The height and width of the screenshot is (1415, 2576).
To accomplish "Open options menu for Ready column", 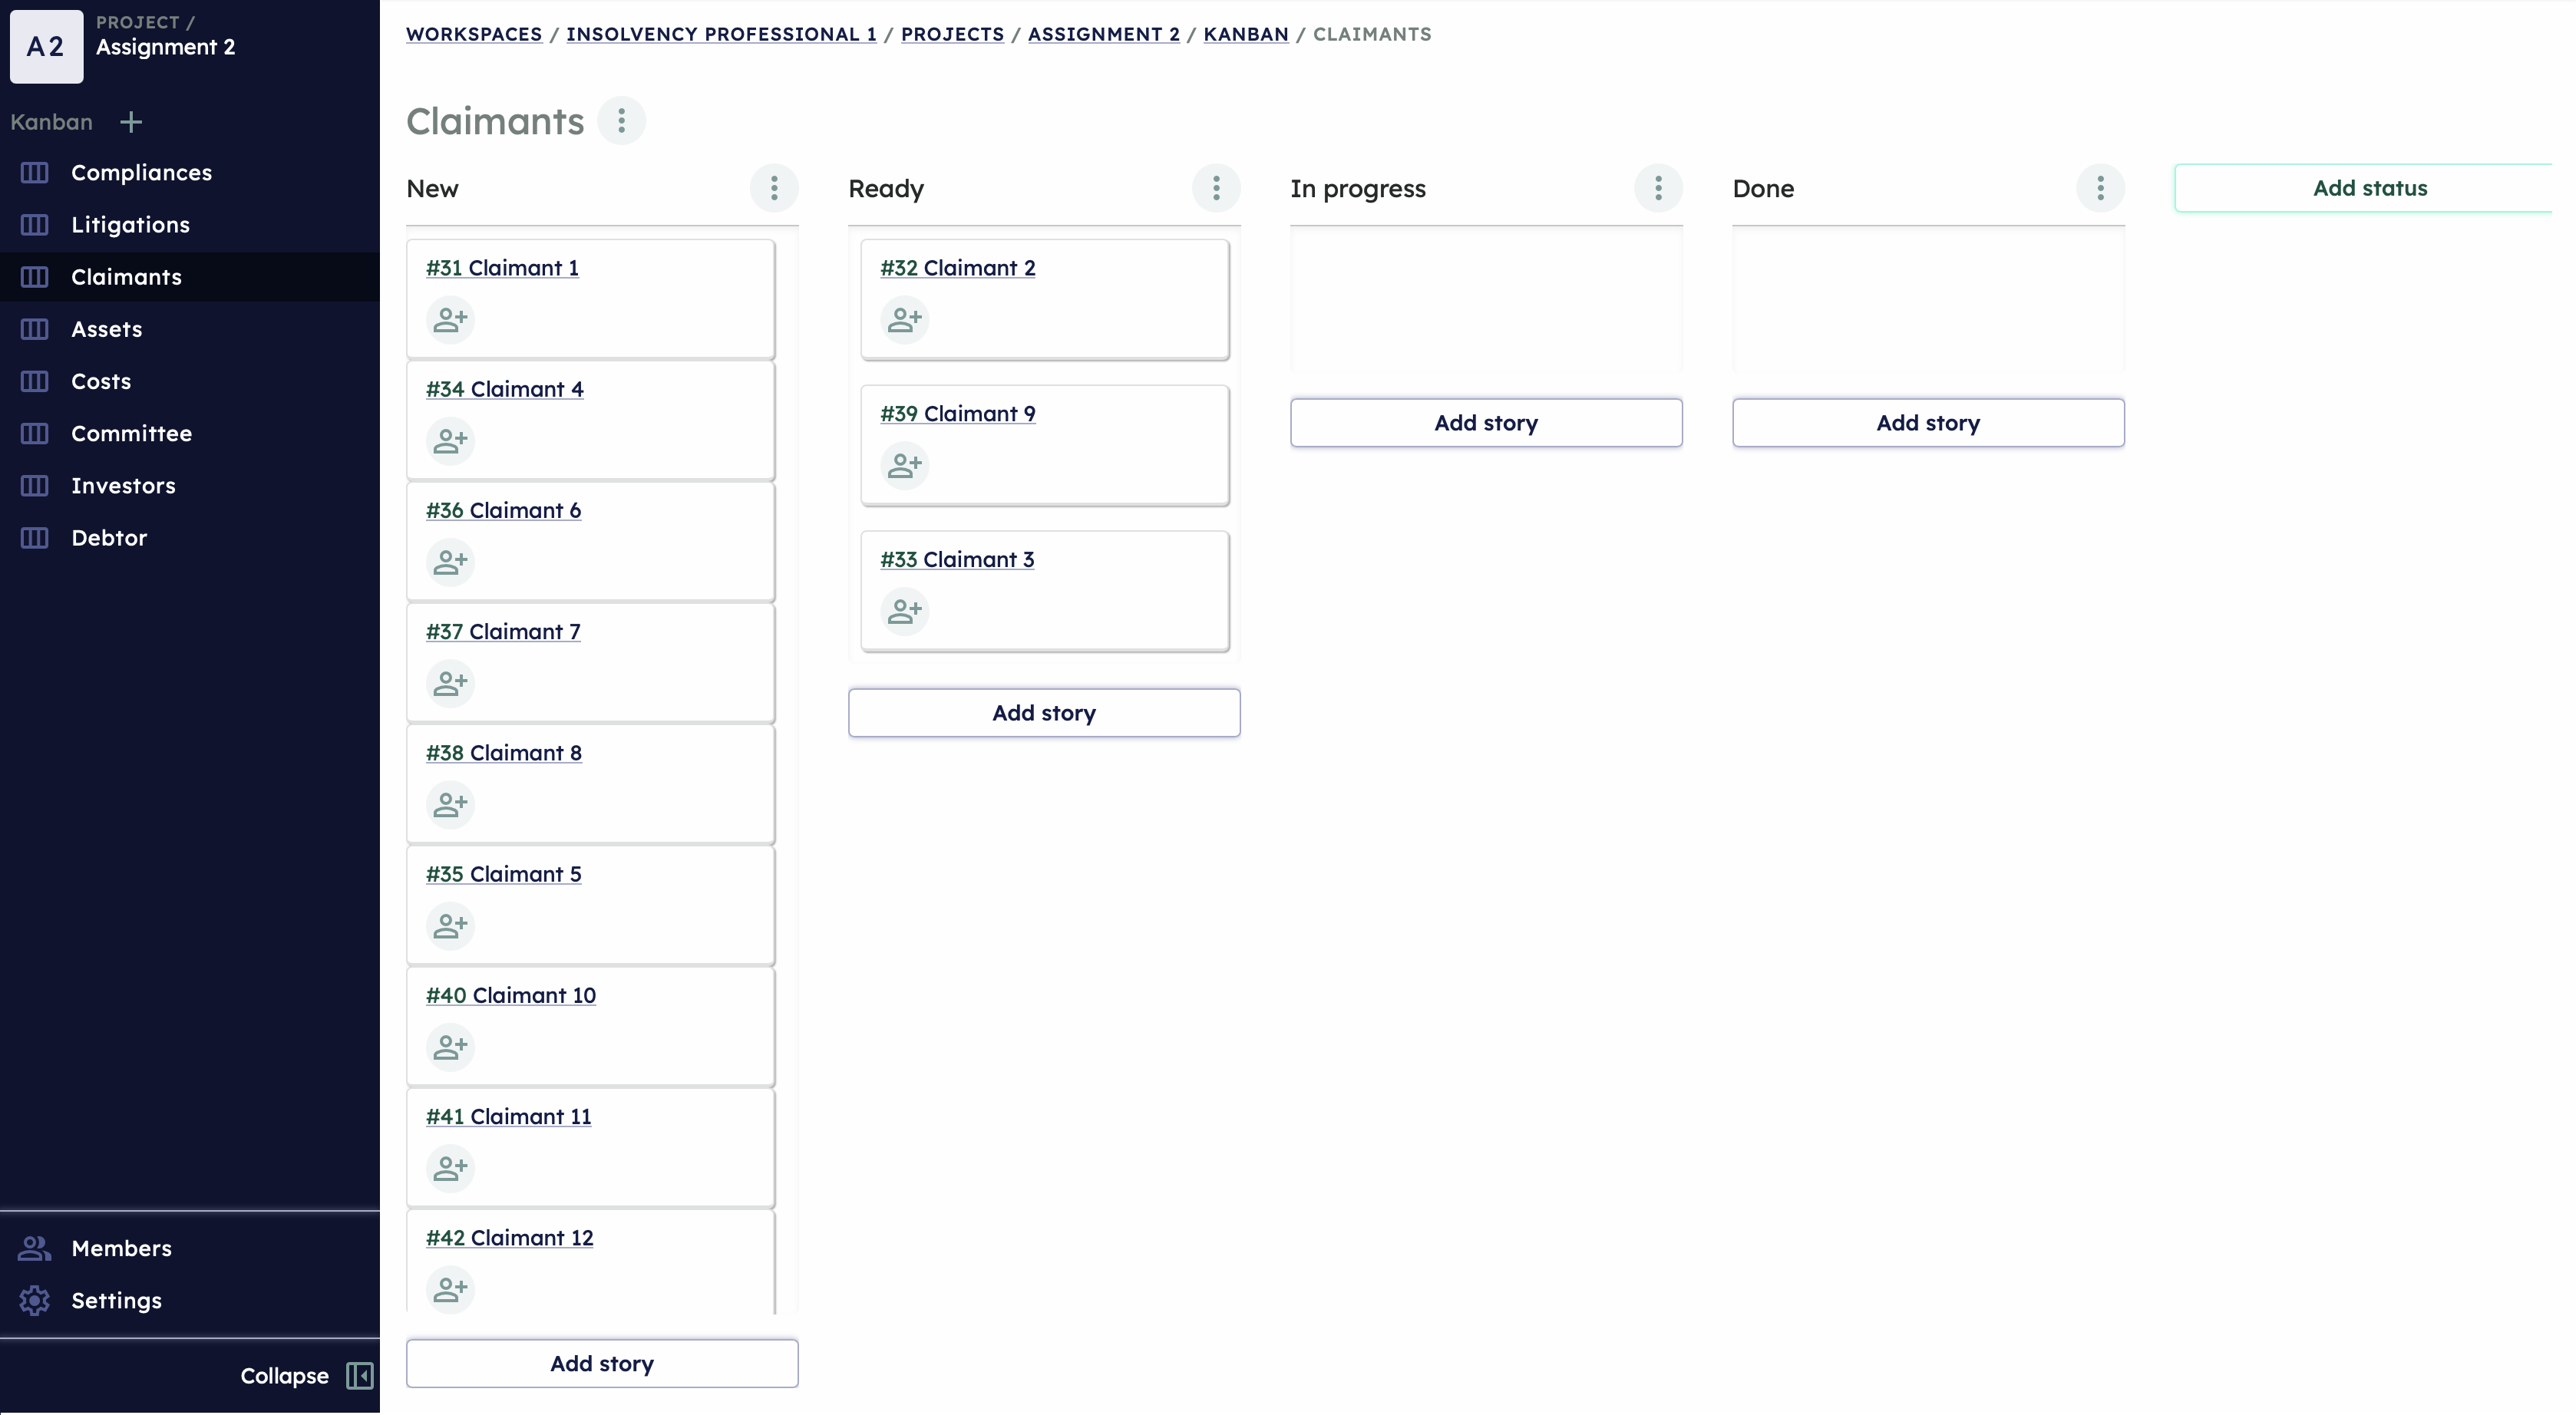I will [x=1216, y=188].
